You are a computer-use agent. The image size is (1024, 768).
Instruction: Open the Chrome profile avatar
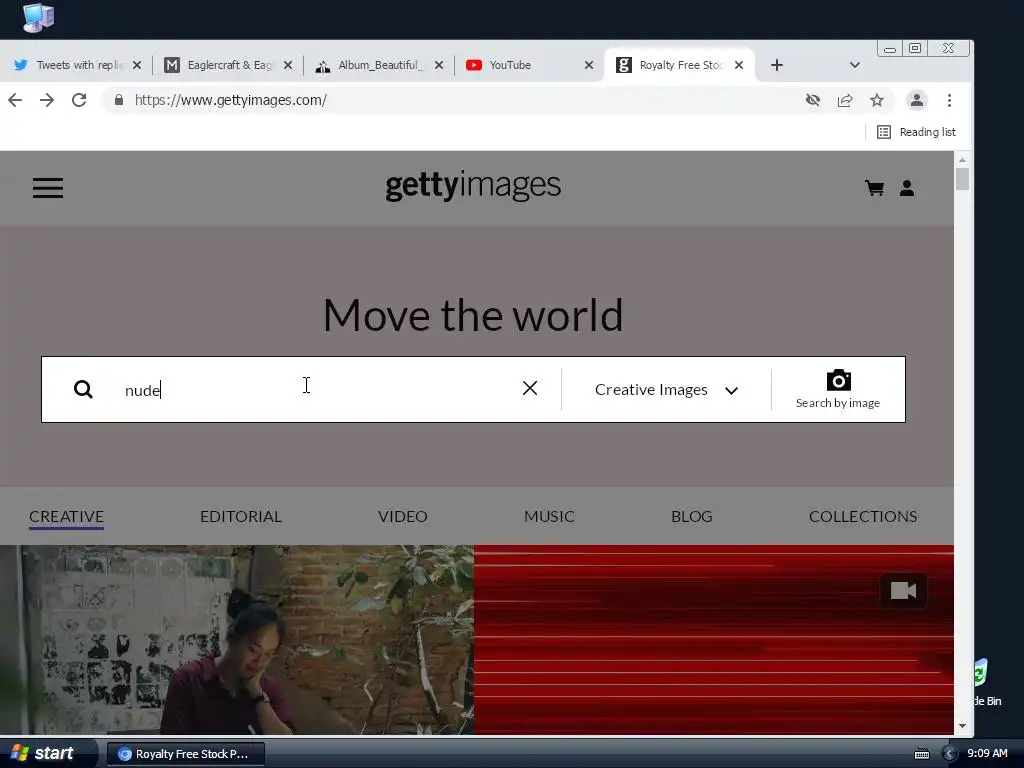(x=917, y=100)
